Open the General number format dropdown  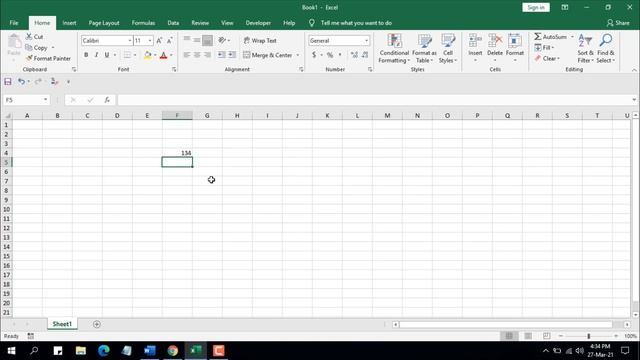point(366,40)
